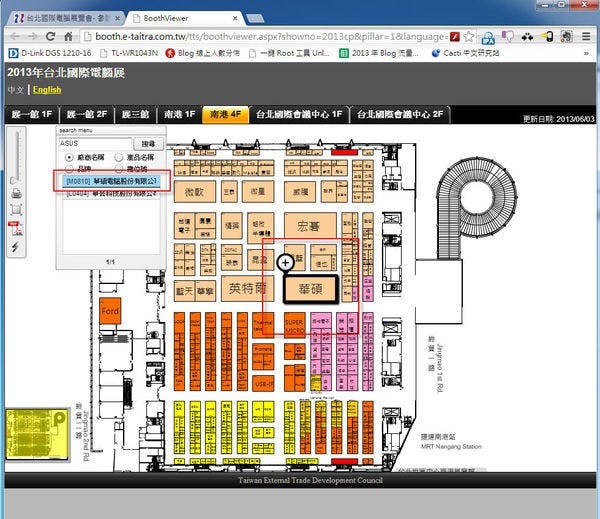Select the 廠商名稱 radio button

tap(69, 157)
